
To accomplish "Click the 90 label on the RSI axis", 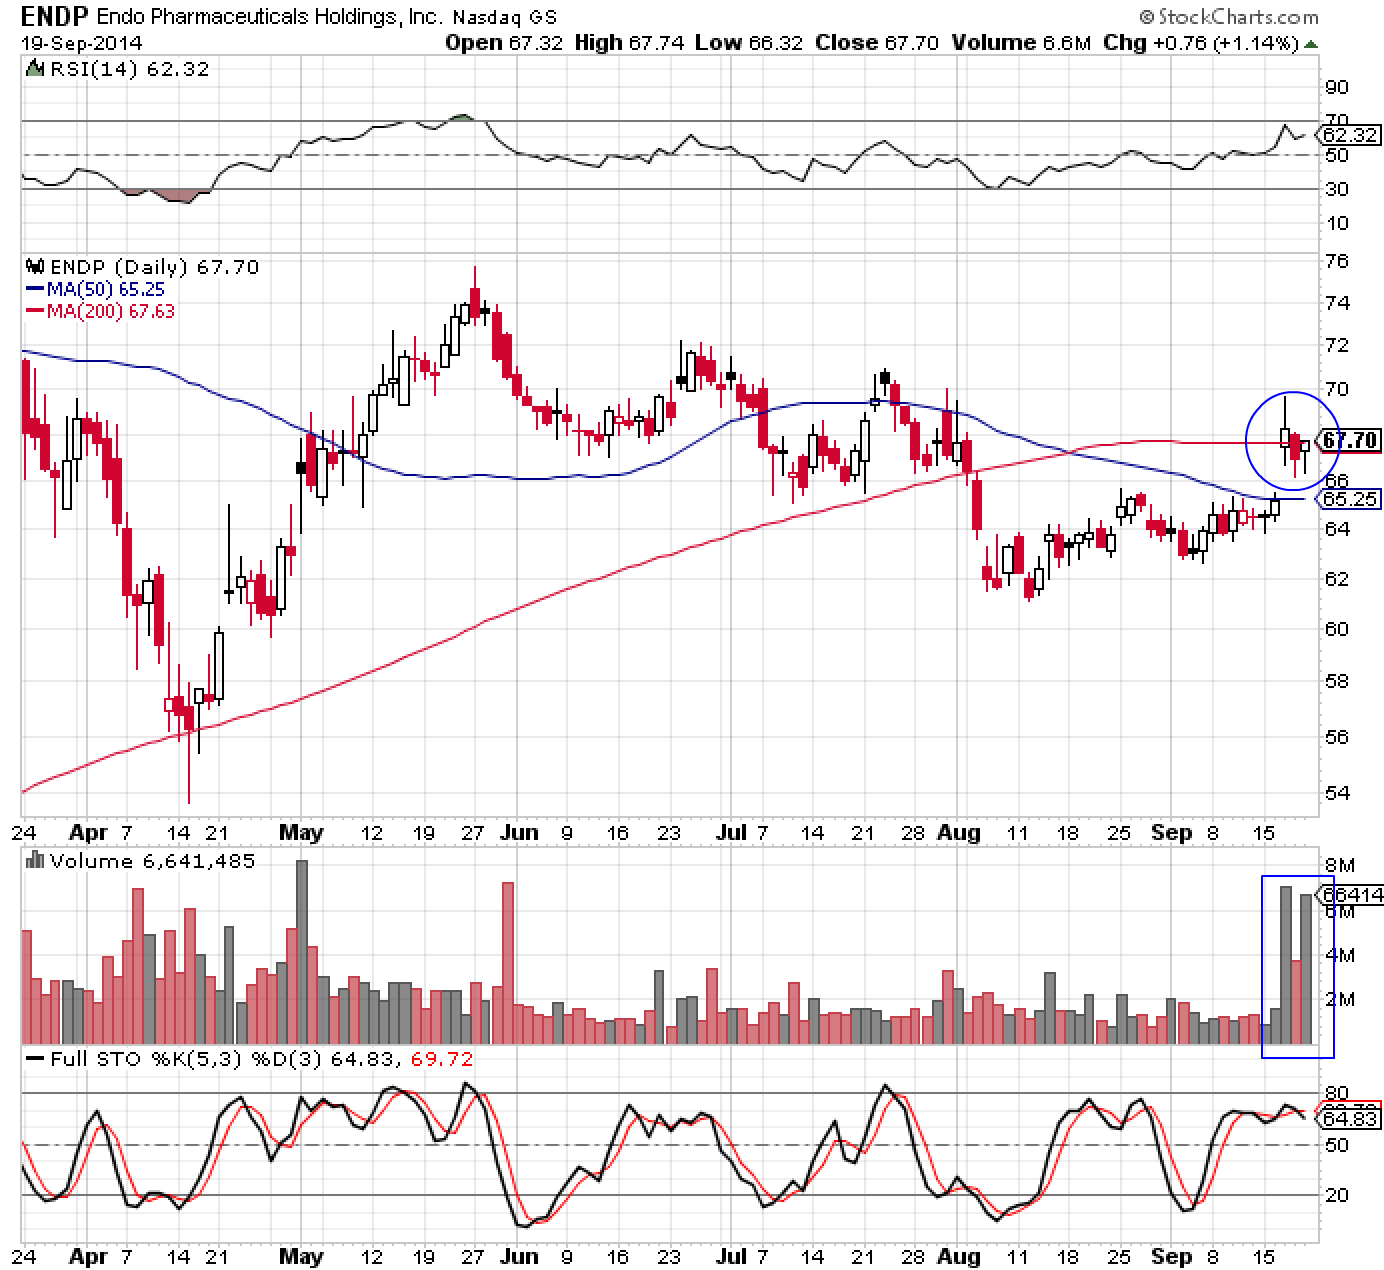I will [x=1336, y=88].
